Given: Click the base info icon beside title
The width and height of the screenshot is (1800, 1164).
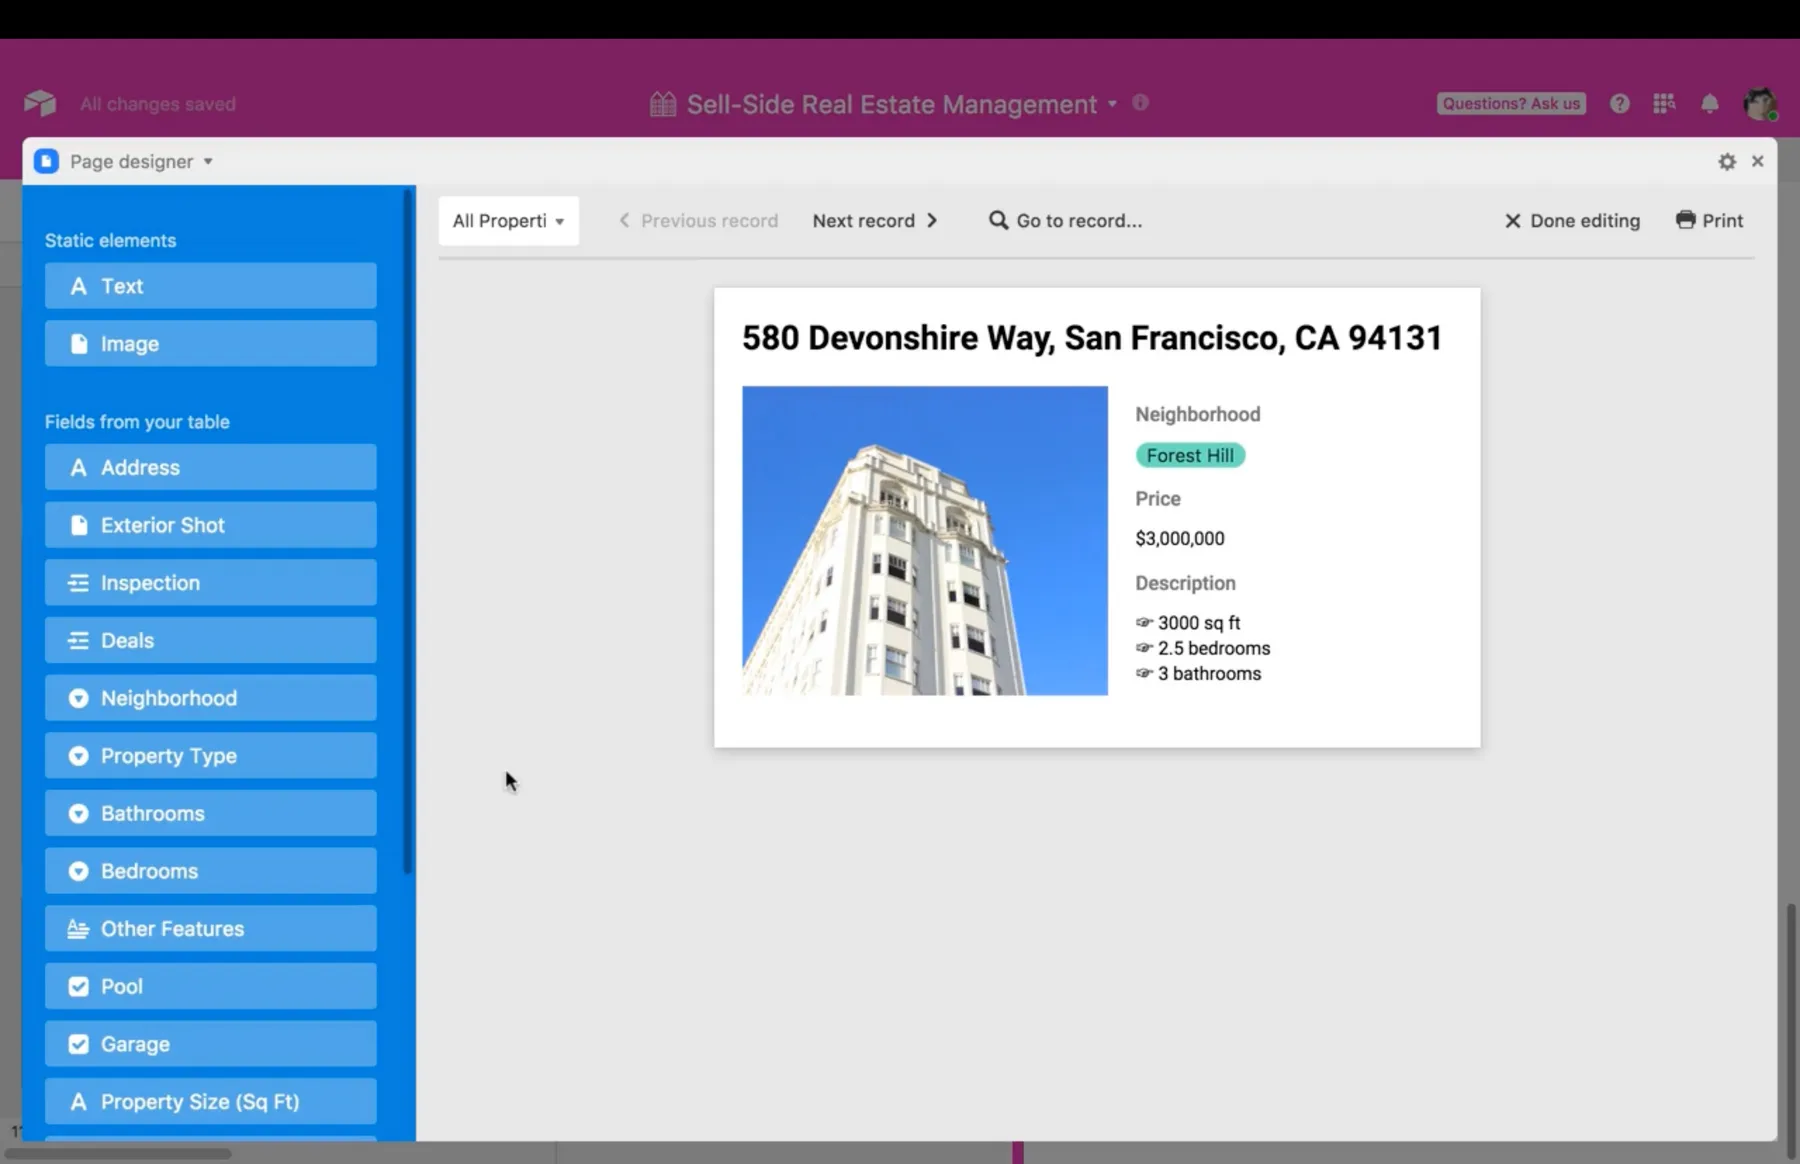Looking at the screenshot, I should pos(1140,102).
